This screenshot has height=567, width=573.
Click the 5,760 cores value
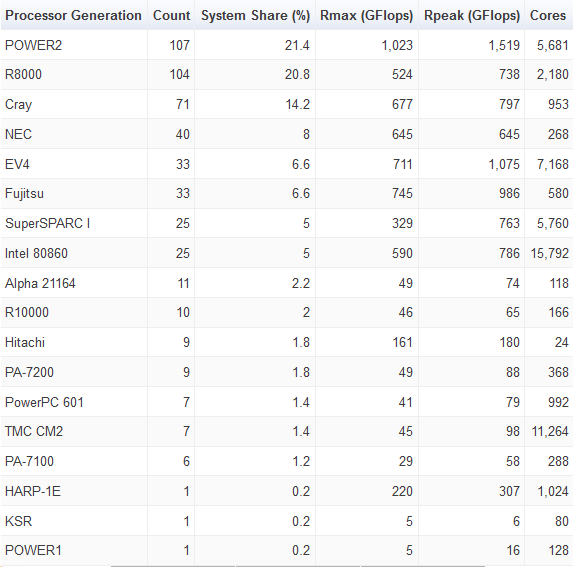coord(553,224)
